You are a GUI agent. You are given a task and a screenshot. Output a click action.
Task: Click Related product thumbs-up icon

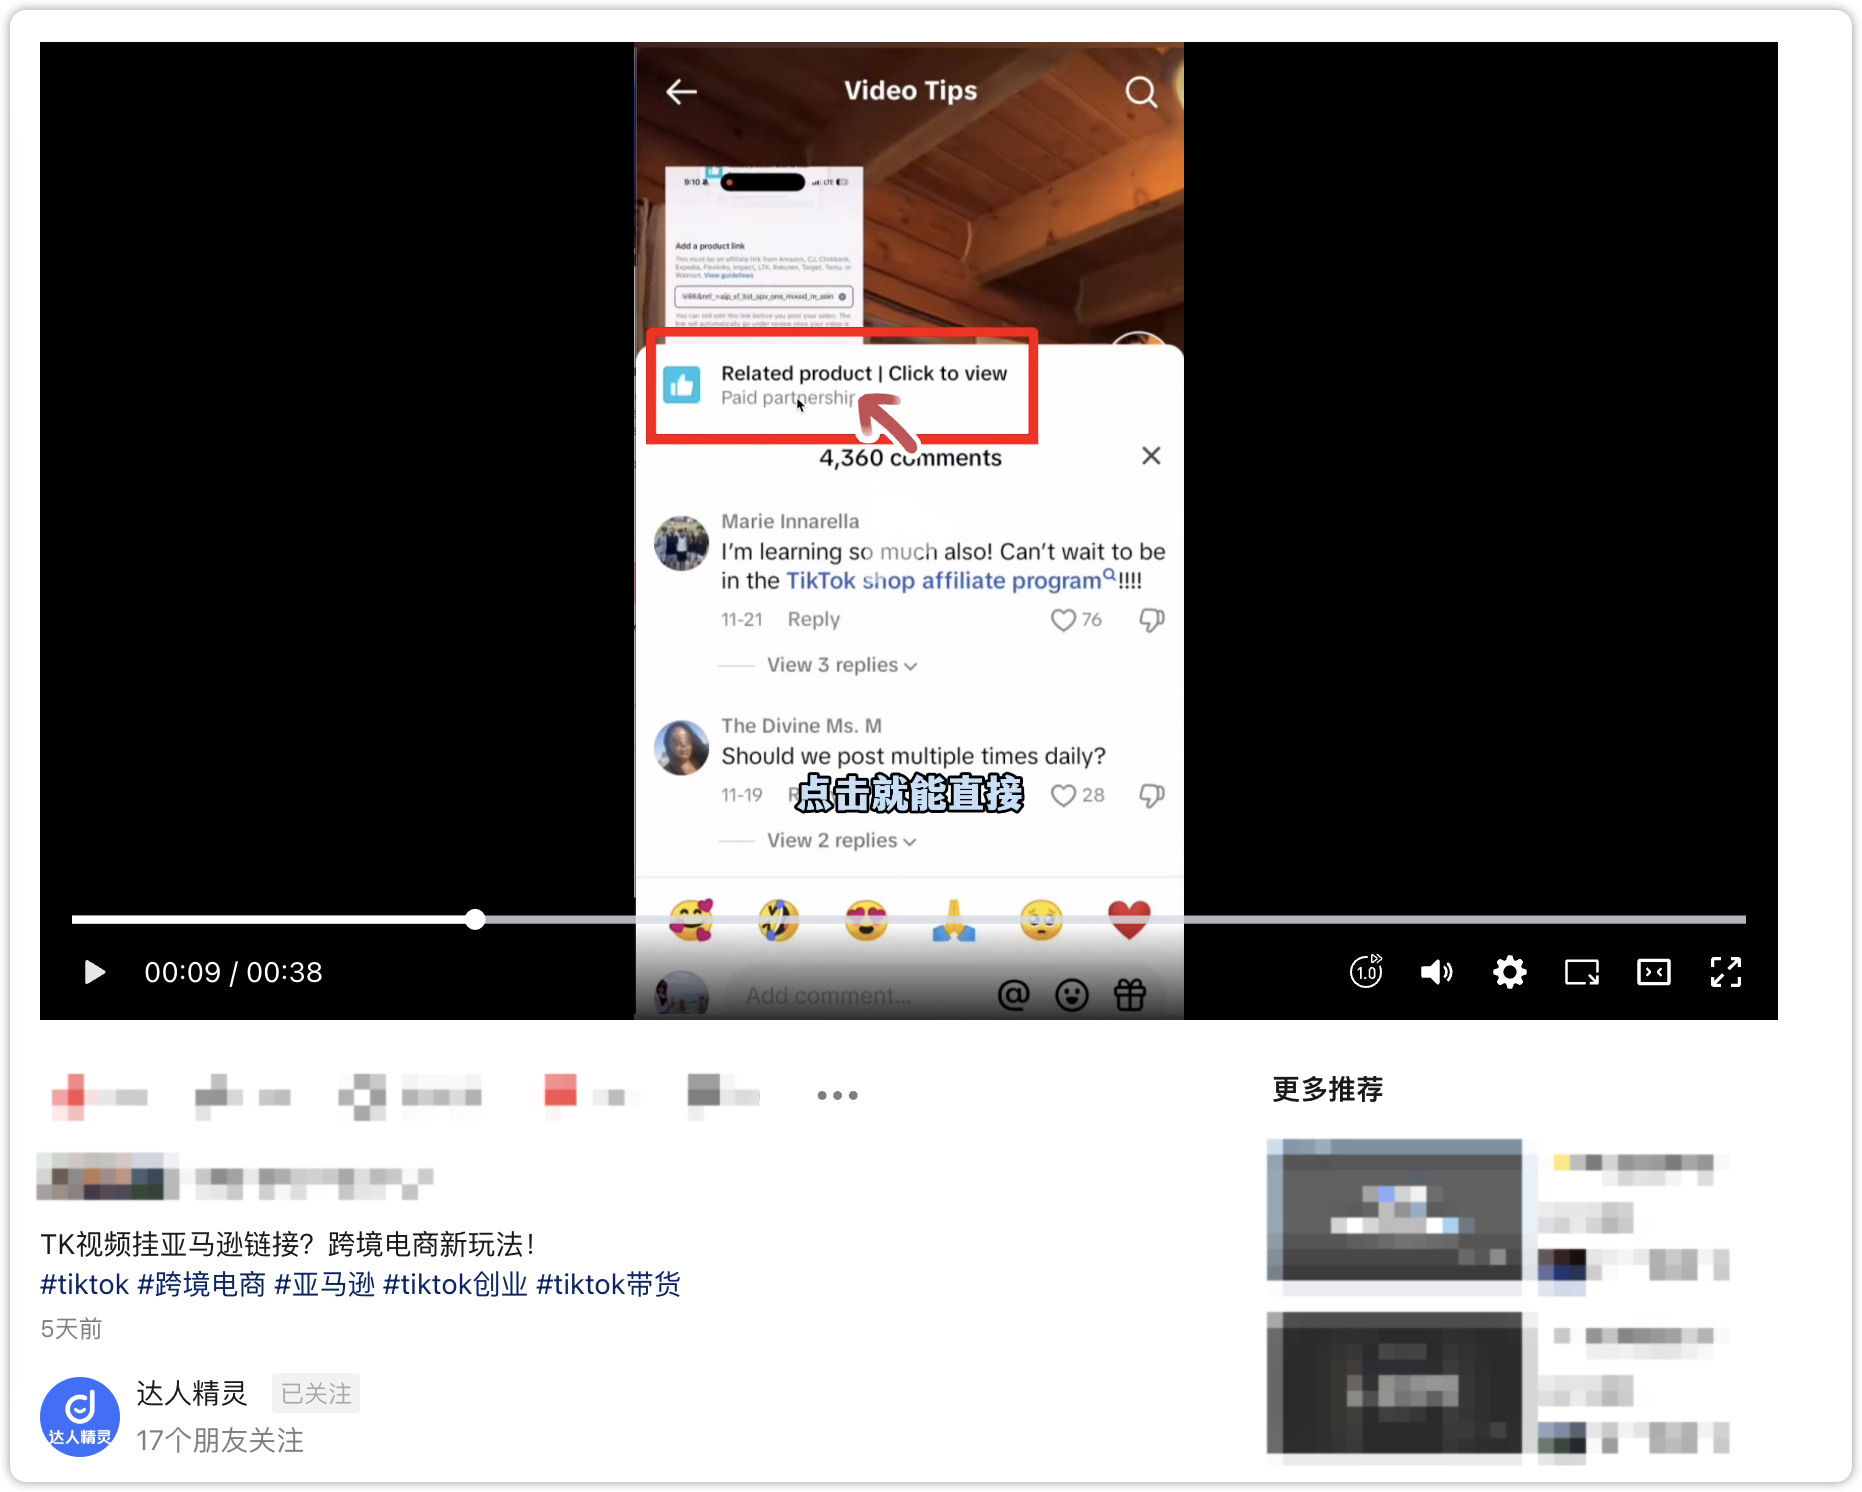click(682, 385)
